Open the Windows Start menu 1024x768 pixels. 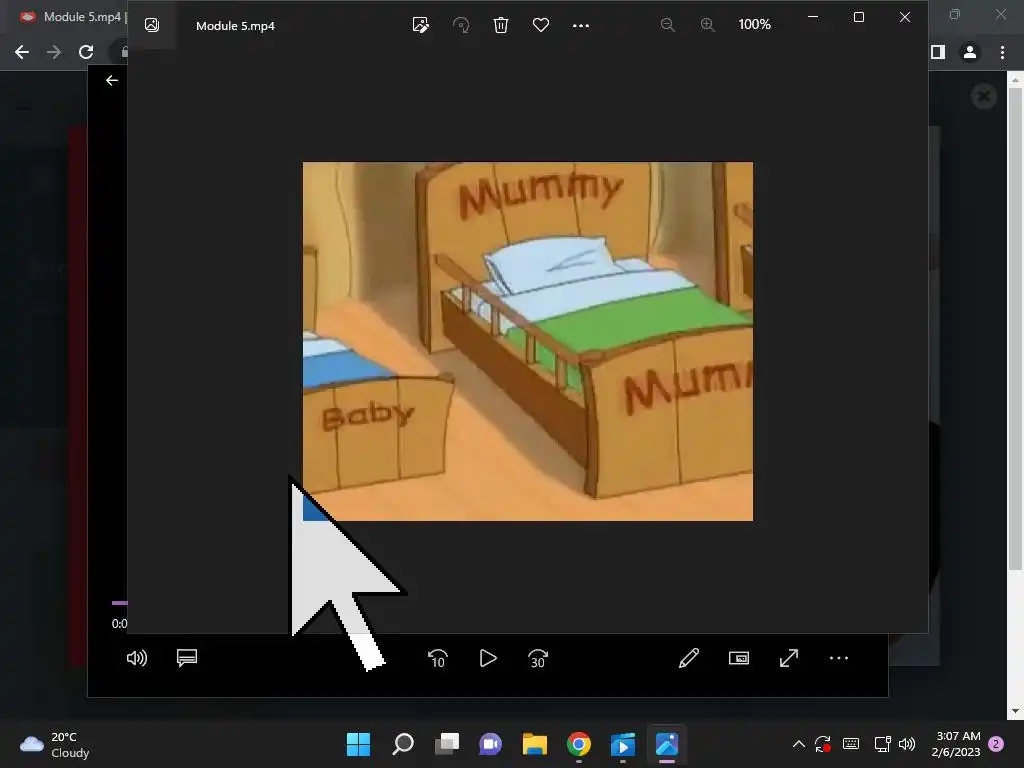click(358, 744)
